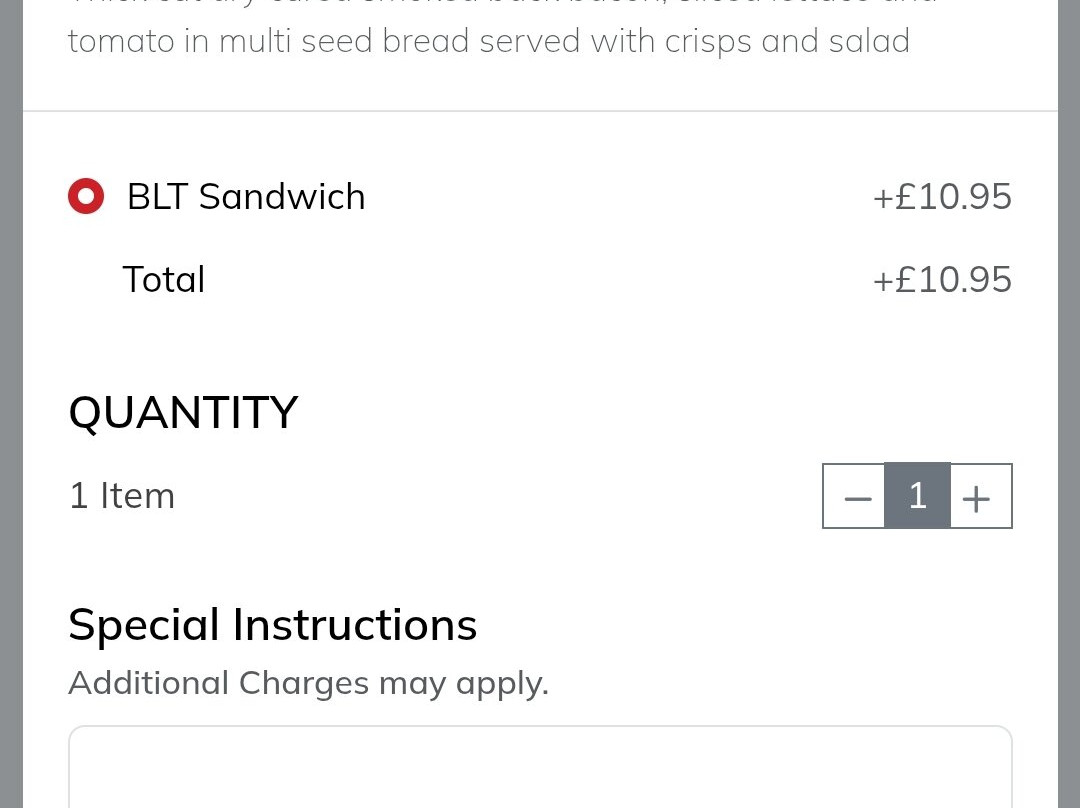Increase quantity with the plus button

(980, 497)
